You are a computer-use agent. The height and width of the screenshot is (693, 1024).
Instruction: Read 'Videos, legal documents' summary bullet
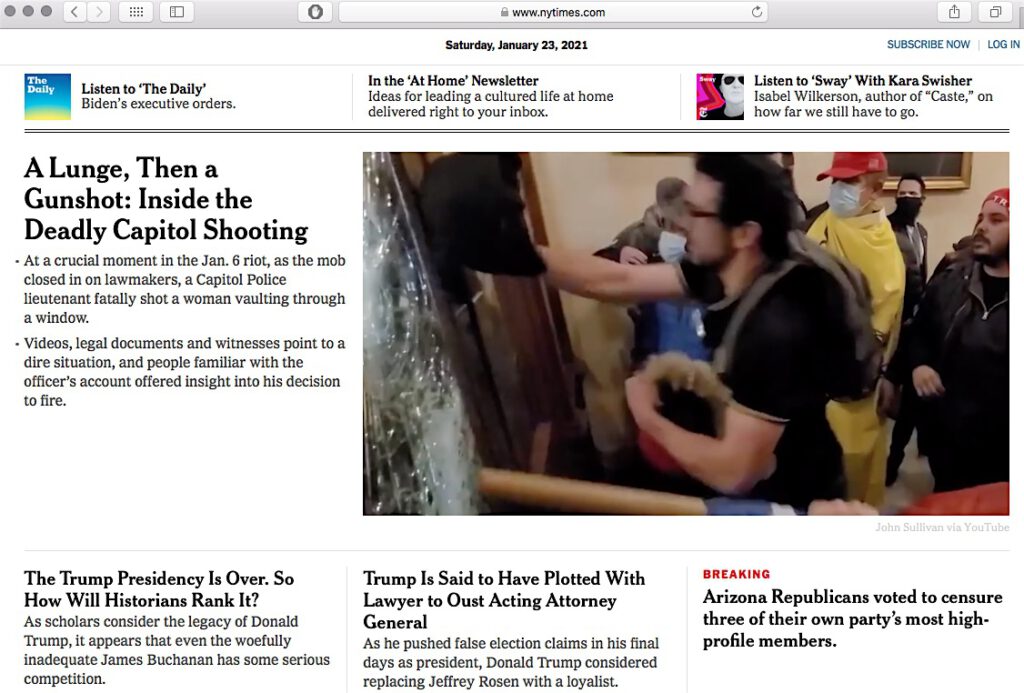[x=184, y=372]
